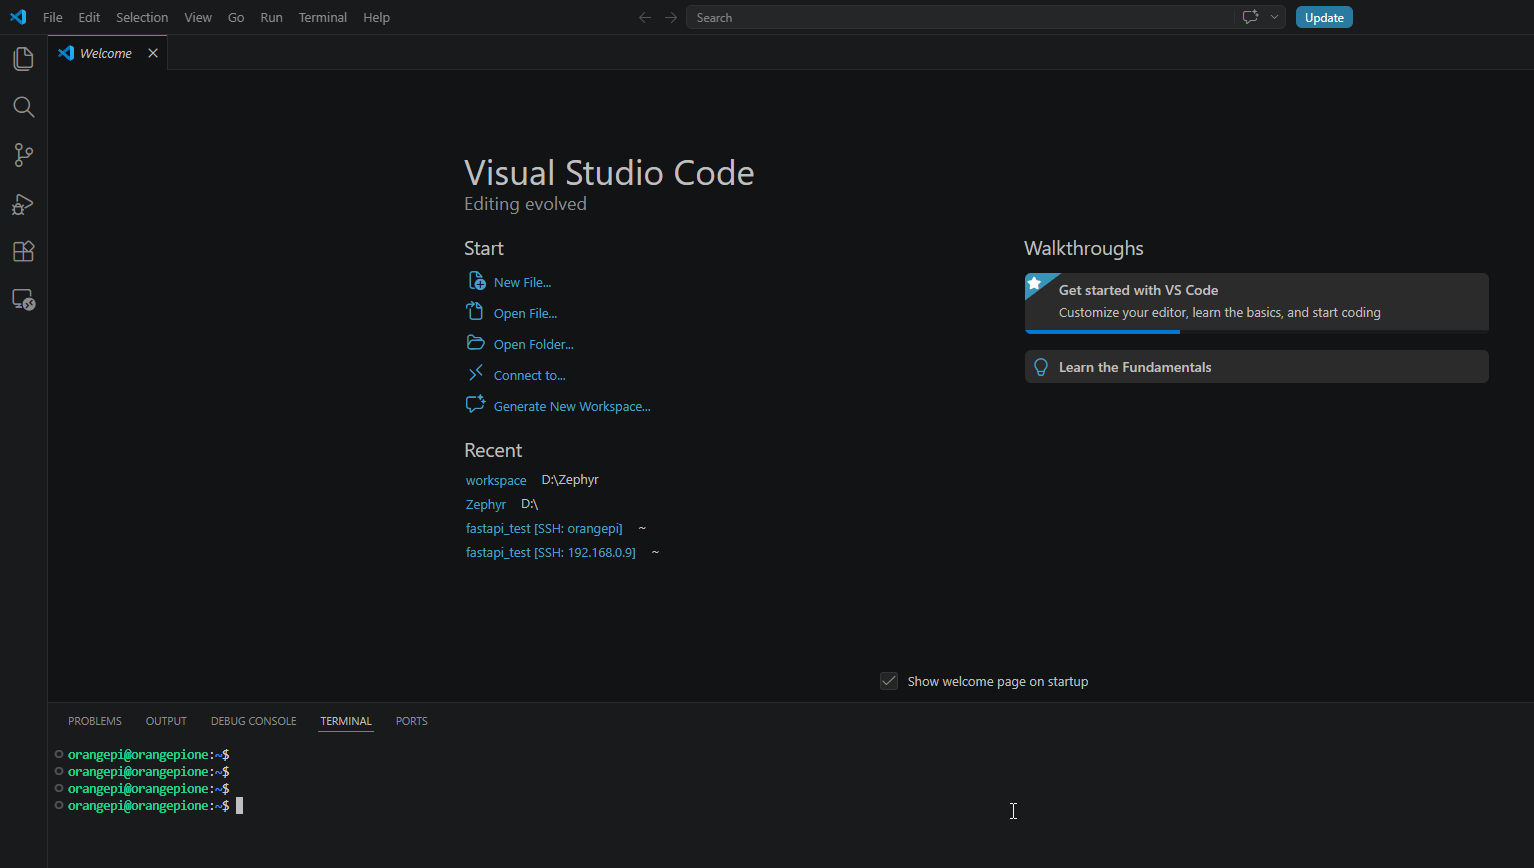
Task: Click the last terminal prompt line with cursor
Action: (x=155, y=806)
